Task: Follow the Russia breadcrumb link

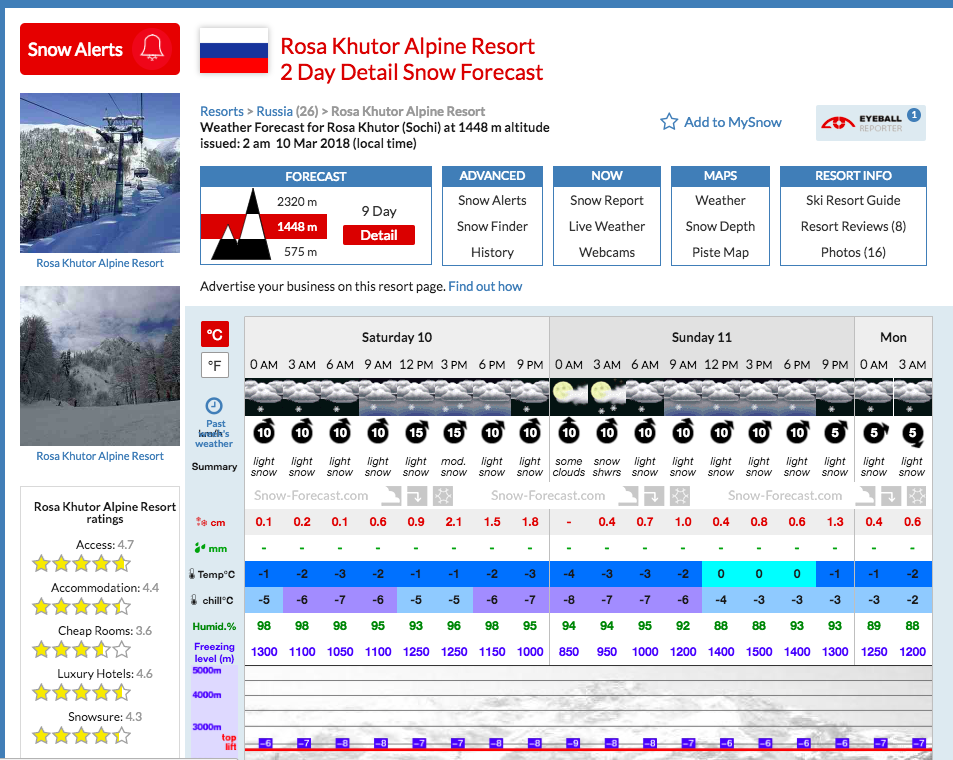Action: click(x=274, y=111)
